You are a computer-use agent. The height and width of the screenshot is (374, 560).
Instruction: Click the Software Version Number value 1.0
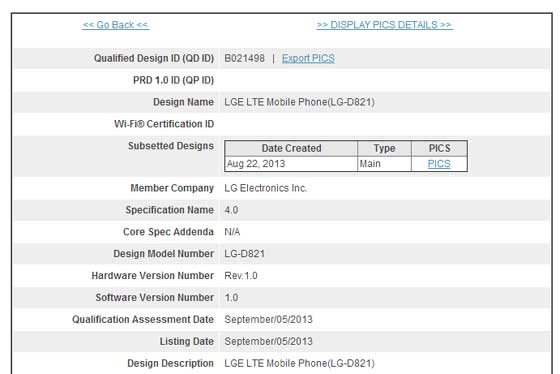231,298
